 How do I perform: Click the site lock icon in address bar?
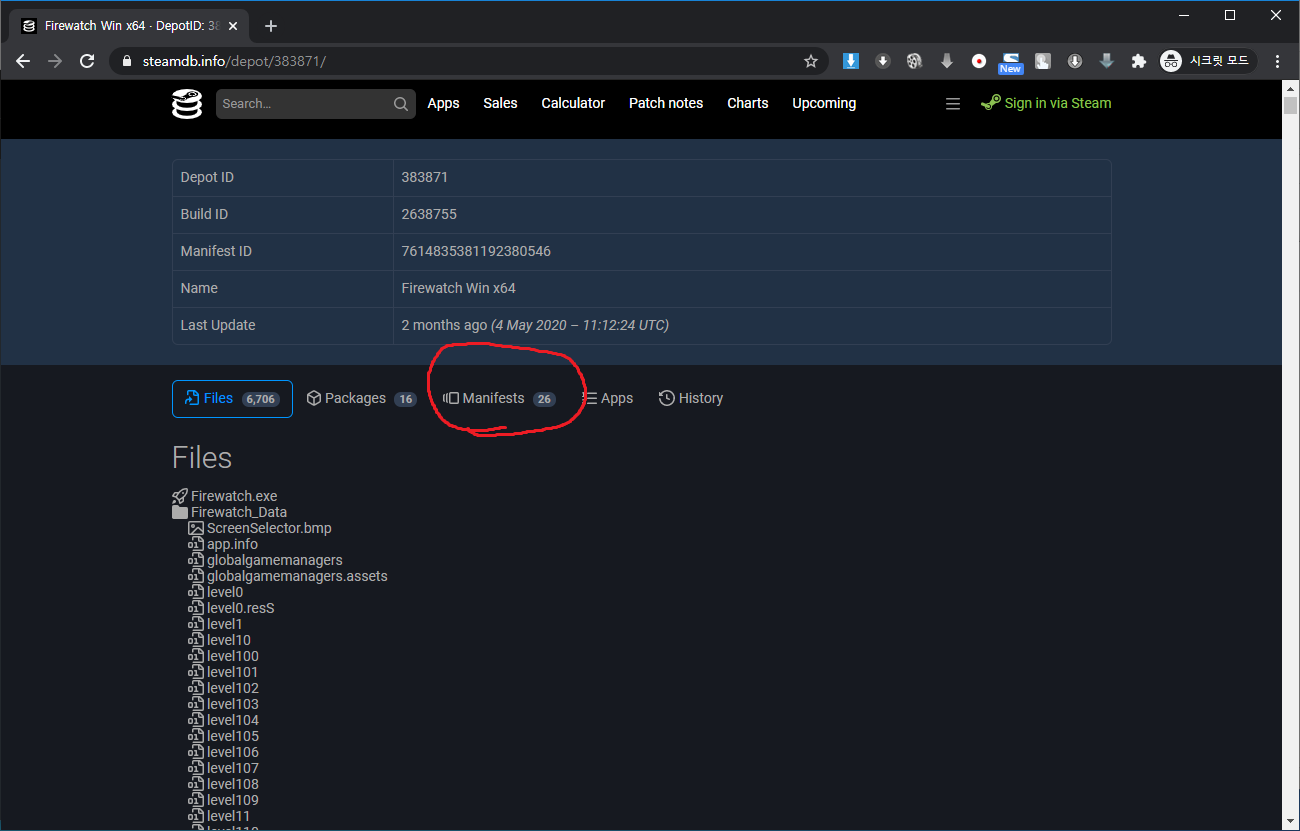coord(126,61)
